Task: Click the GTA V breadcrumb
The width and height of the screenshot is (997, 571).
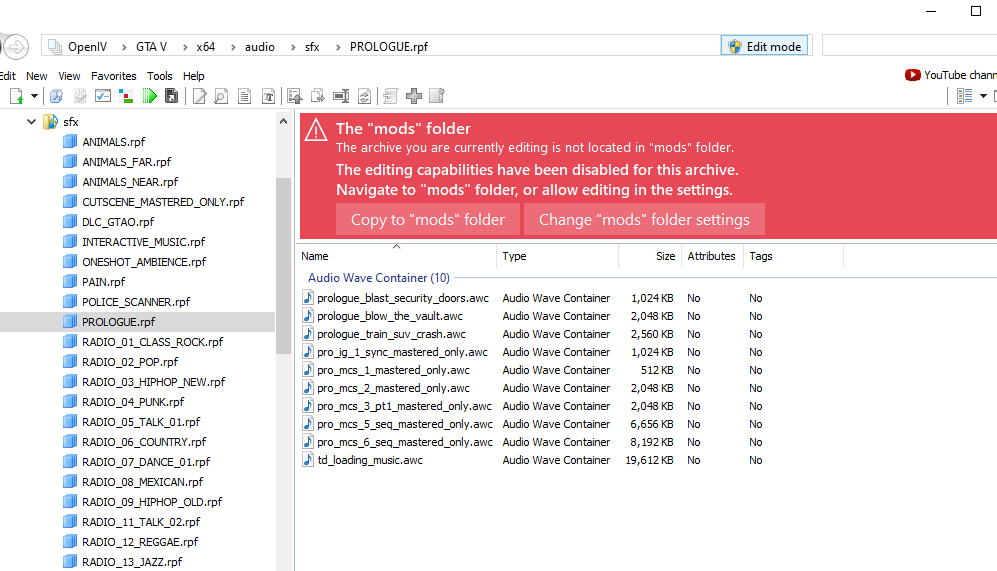Action: (x=151, y=46)
